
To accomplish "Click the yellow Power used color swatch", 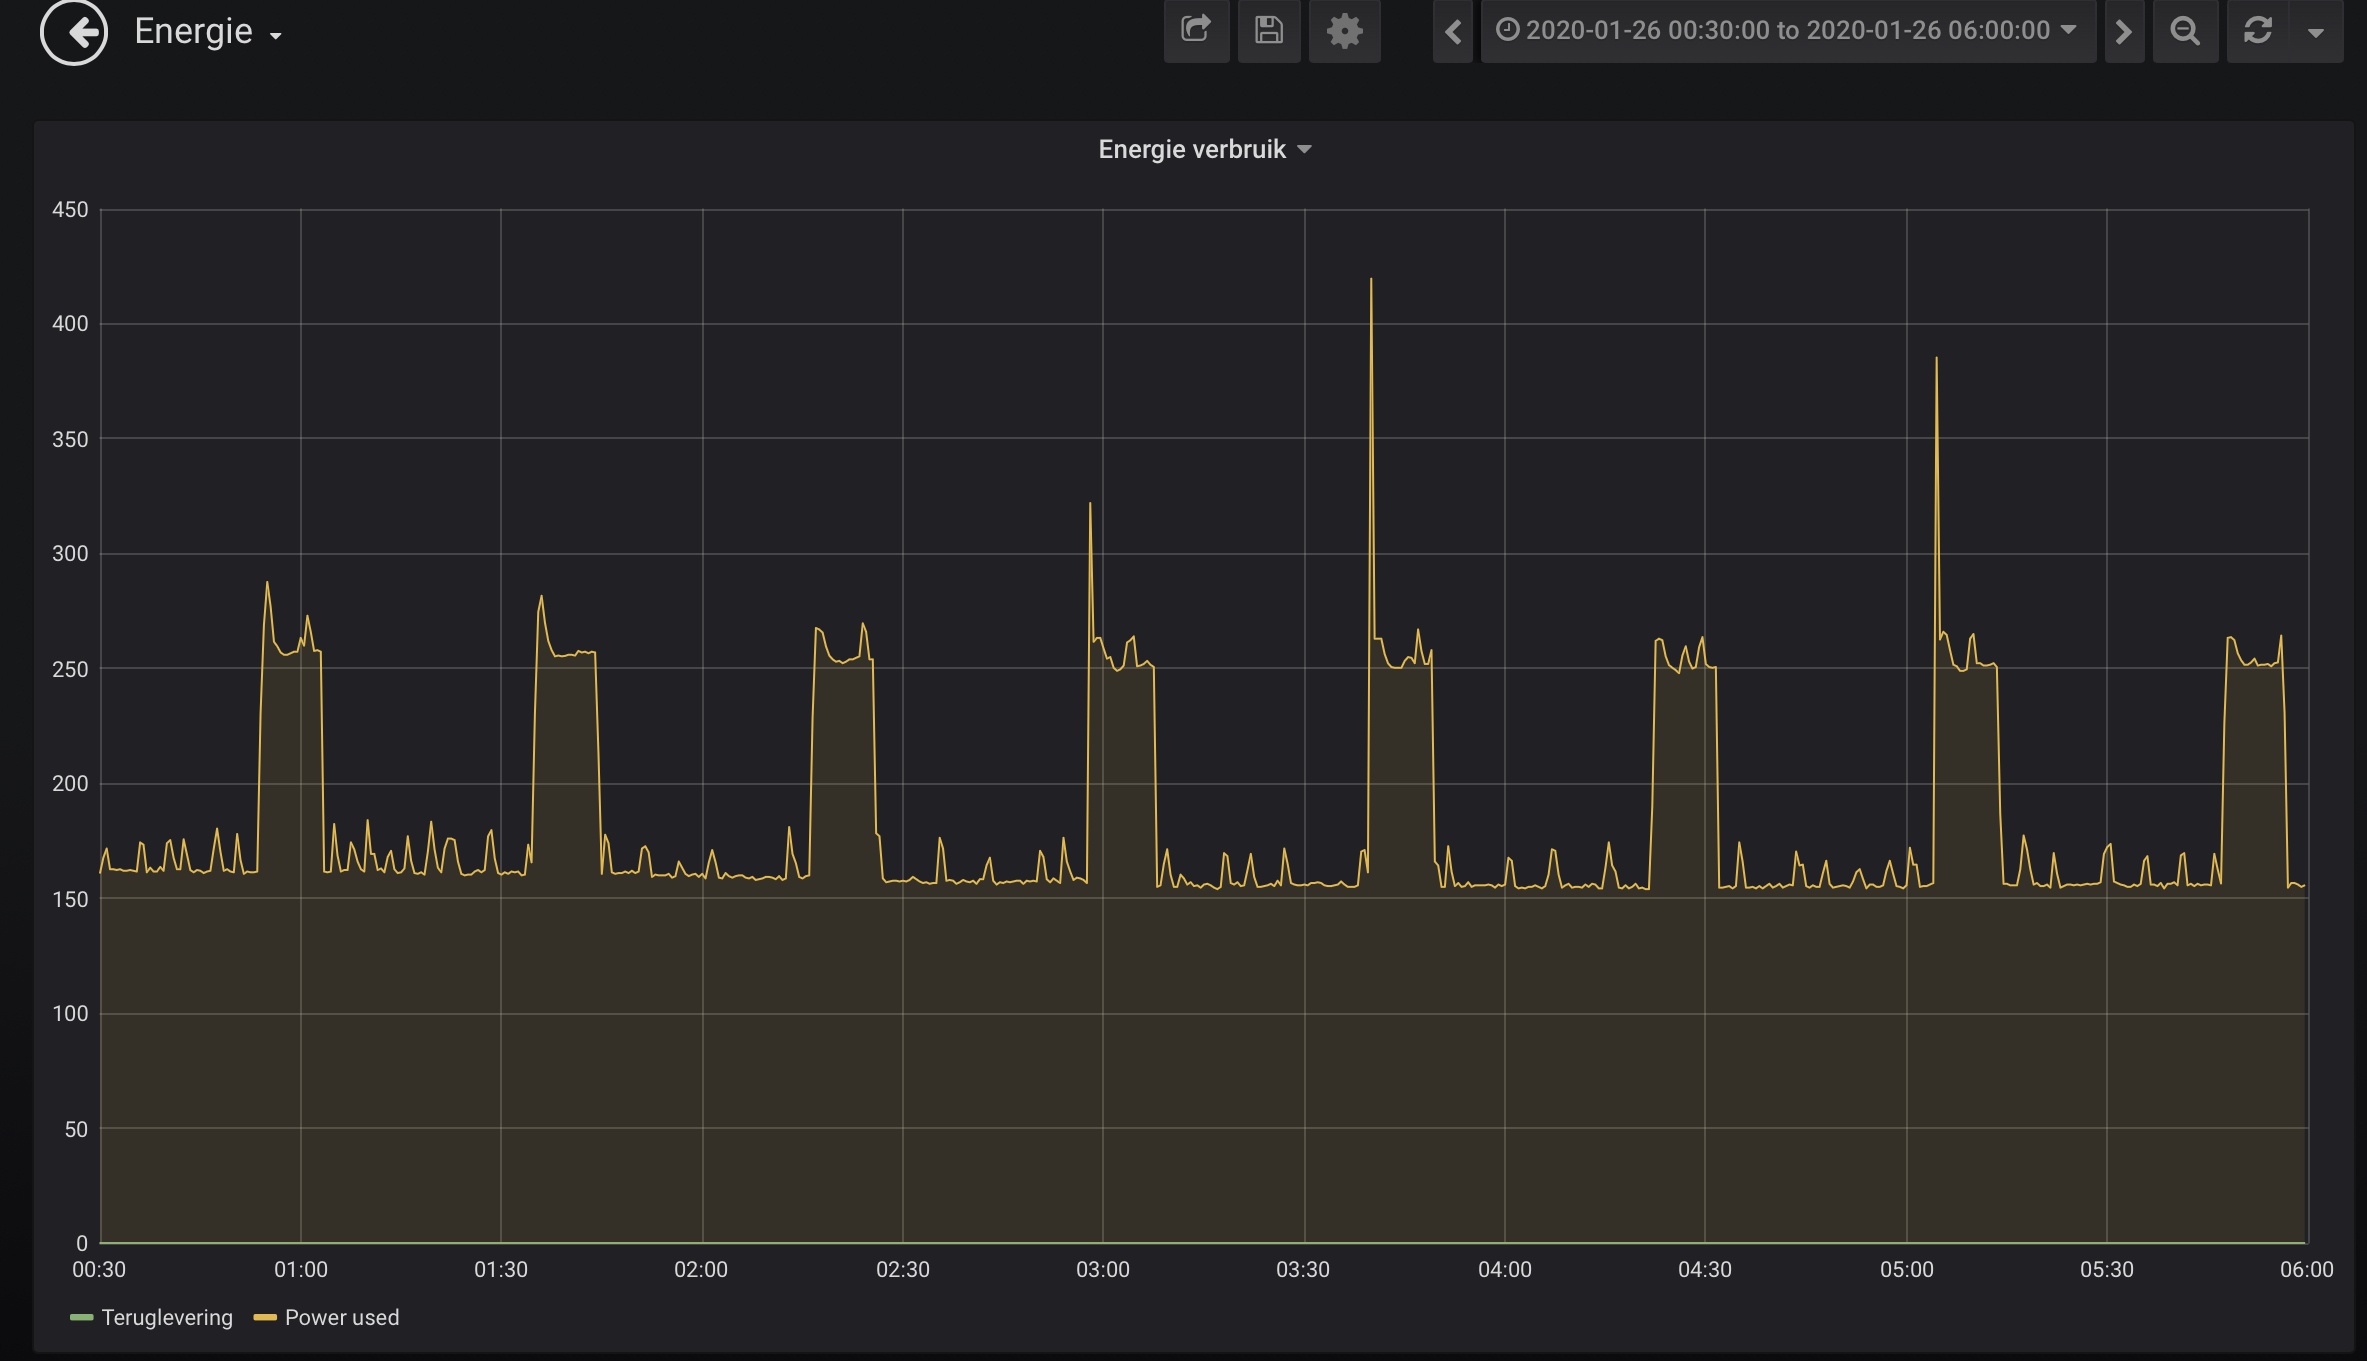I will [265, 1317].
